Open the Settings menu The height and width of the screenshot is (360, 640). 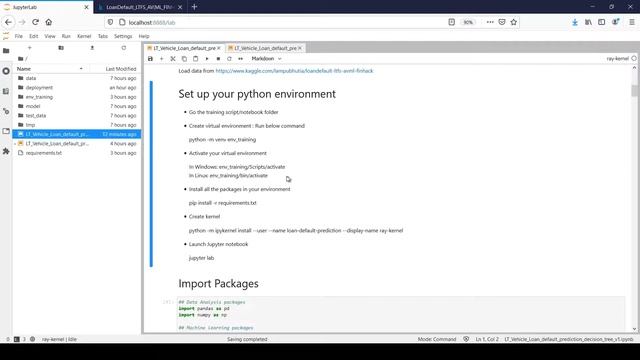pos(123,36)
